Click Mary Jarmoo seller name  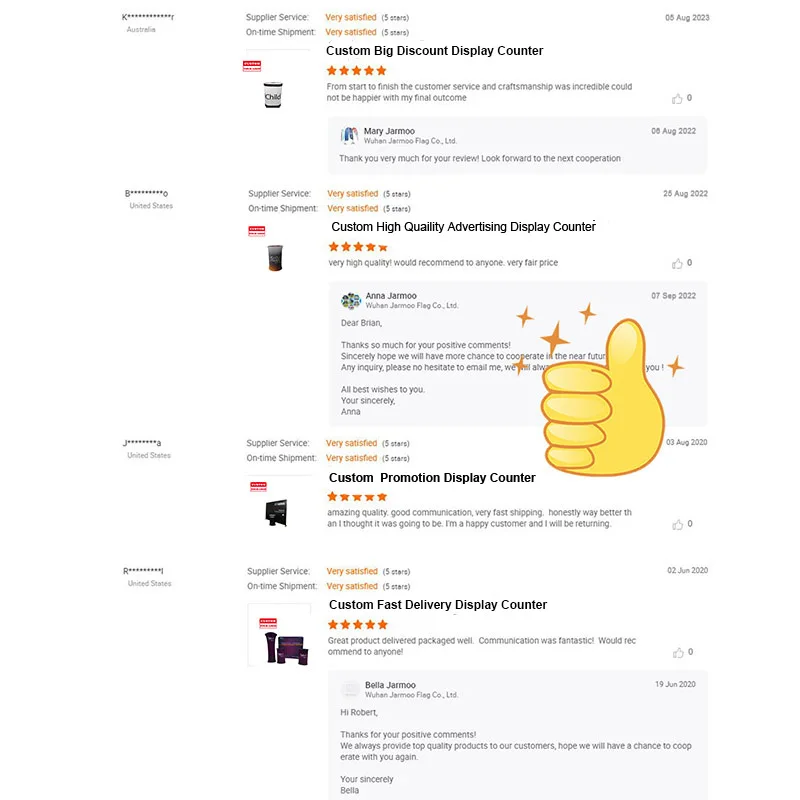click(x=389, y=131)
